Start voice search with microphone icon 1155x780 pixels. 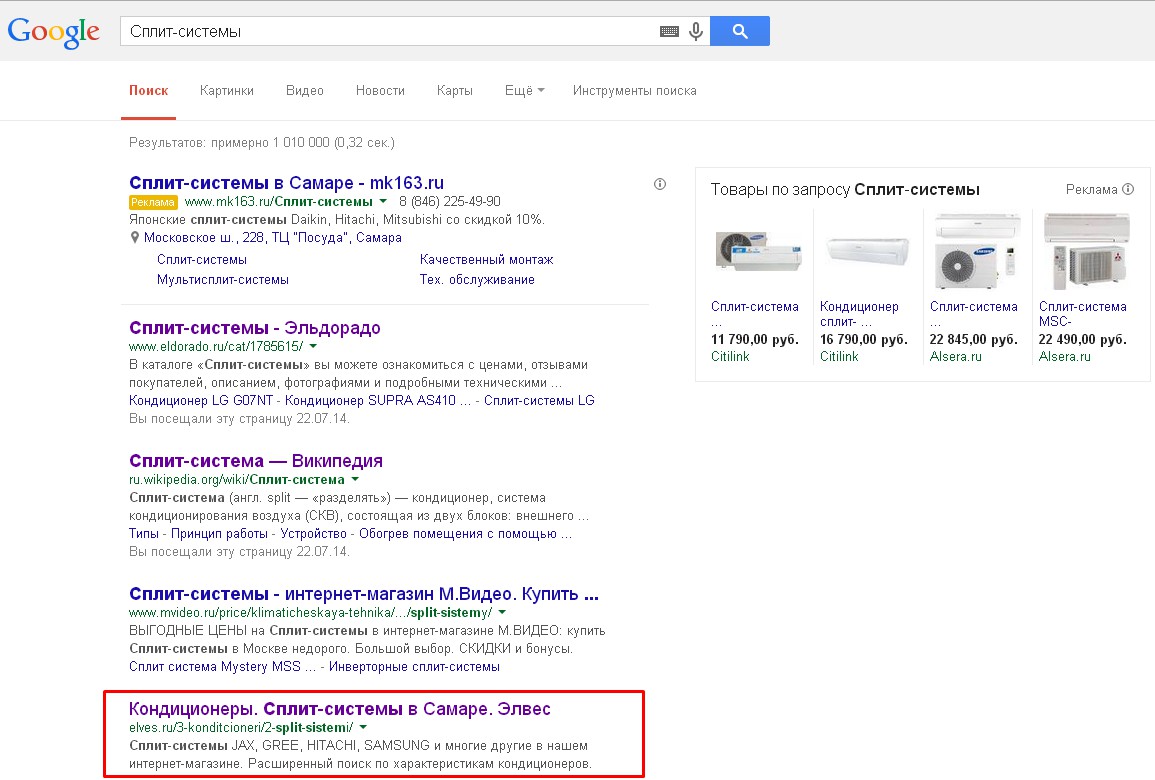click(696, 32)
